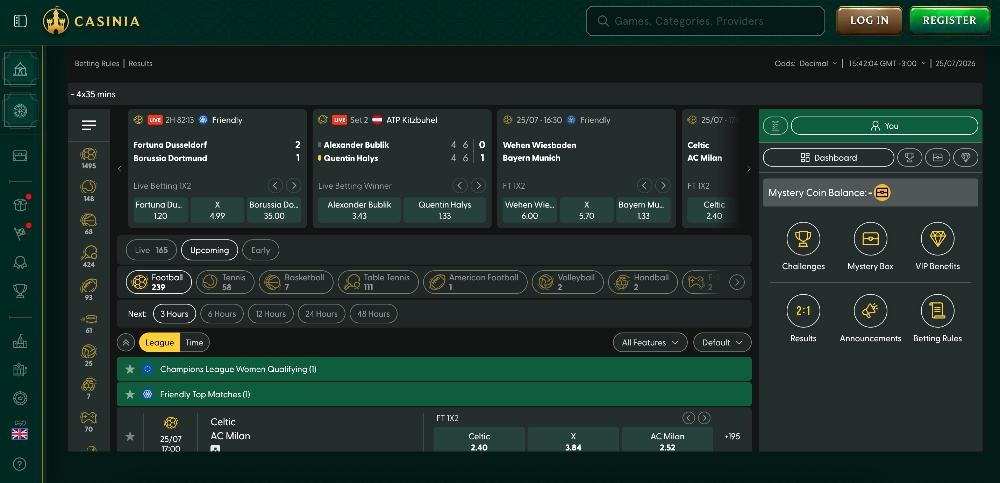
Task: Switch to the Upcoming tab
Action: pos(209,250)
